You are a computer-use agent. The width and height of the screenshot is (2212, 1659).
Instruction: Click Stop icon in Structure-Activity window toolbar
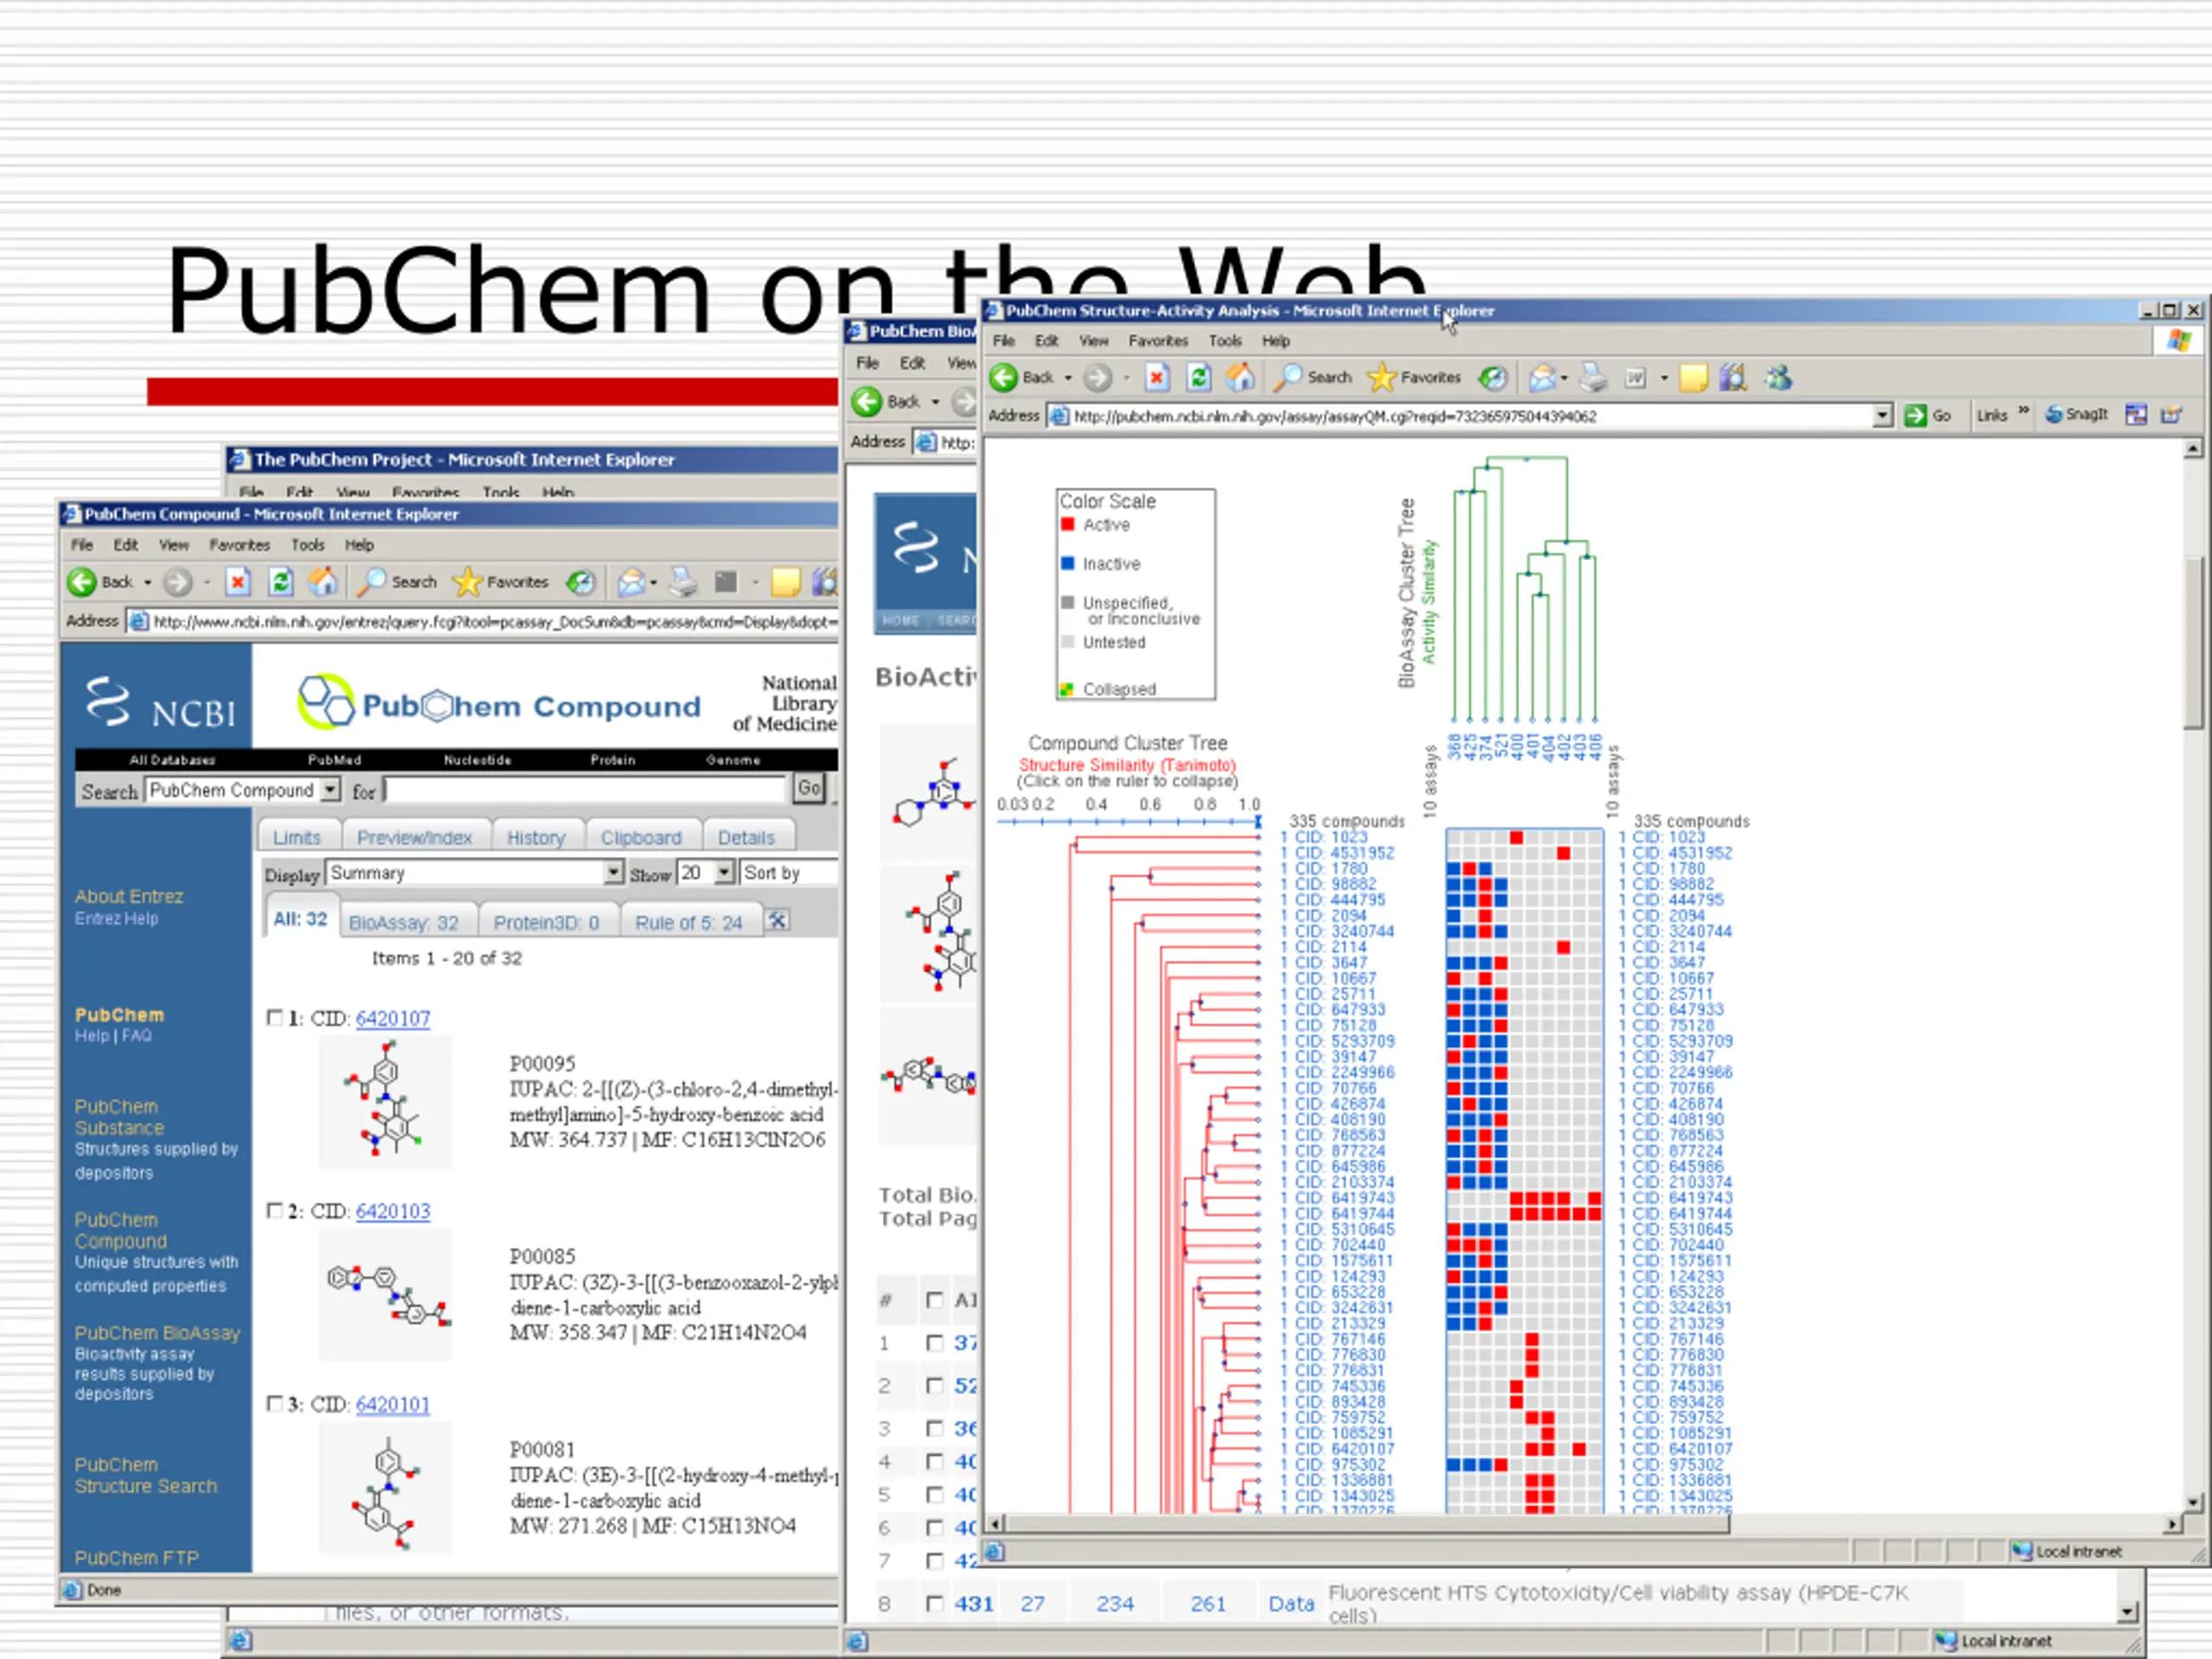click(1156, 377)
